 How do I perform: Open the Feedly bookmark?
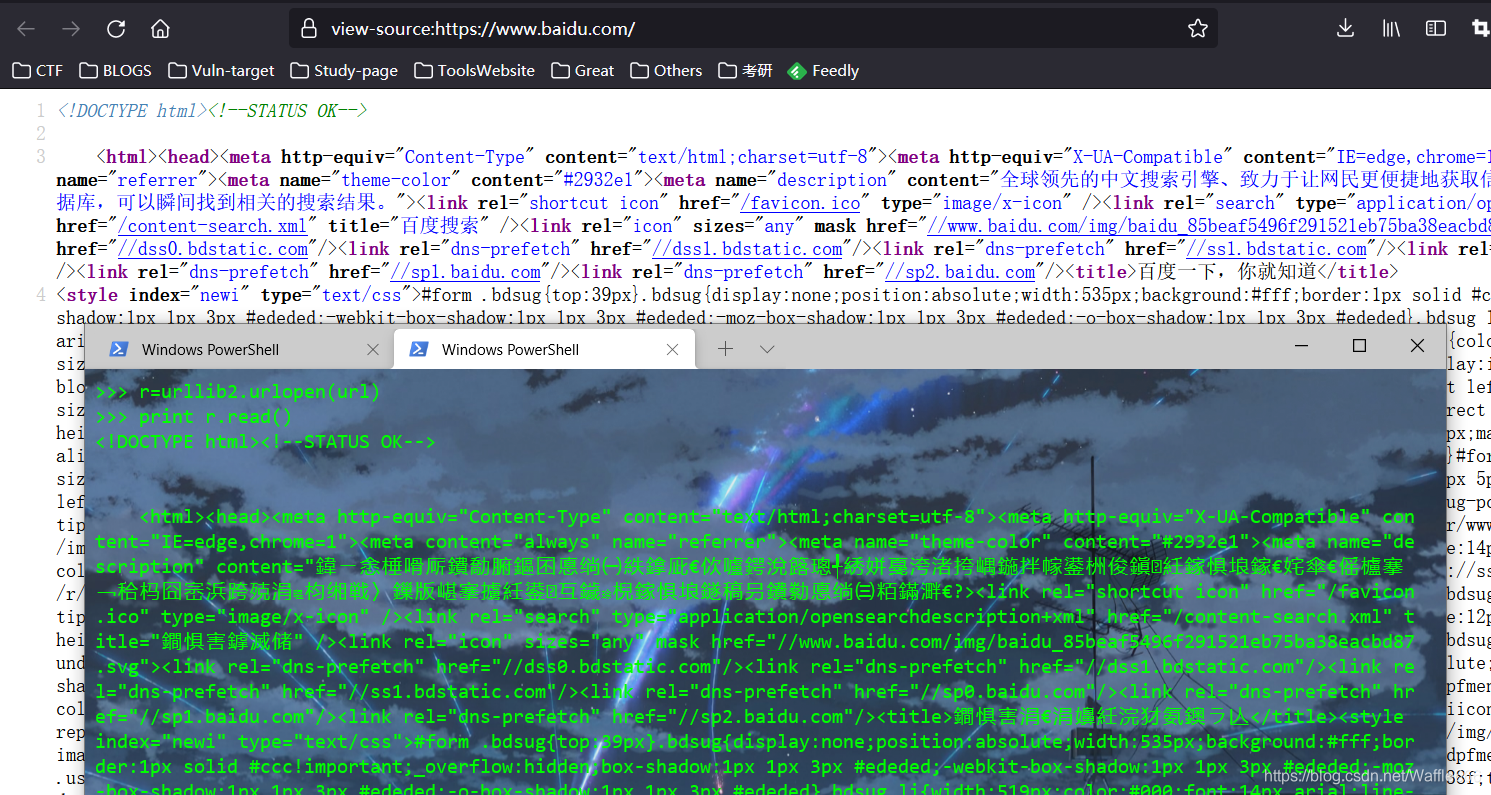point(824,71)
